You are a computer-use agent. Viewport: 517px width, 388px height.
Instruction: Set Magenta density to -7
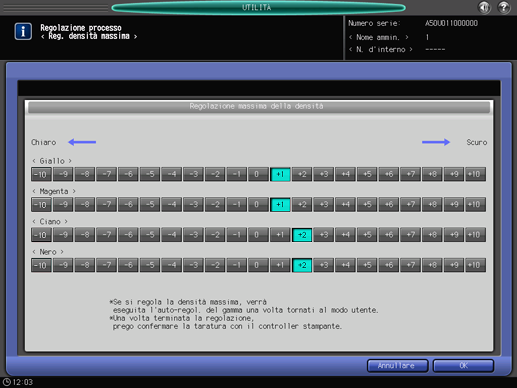pos(106,205)
